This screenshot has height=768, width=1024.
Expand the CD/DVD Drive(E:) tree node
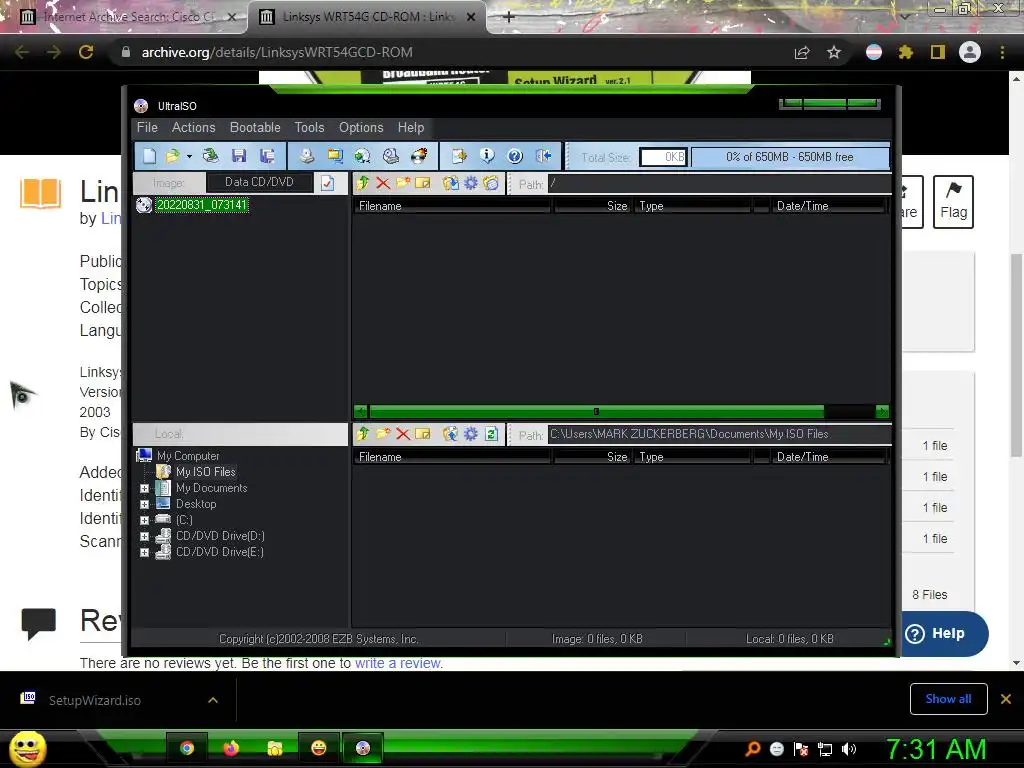pos(144,552)
